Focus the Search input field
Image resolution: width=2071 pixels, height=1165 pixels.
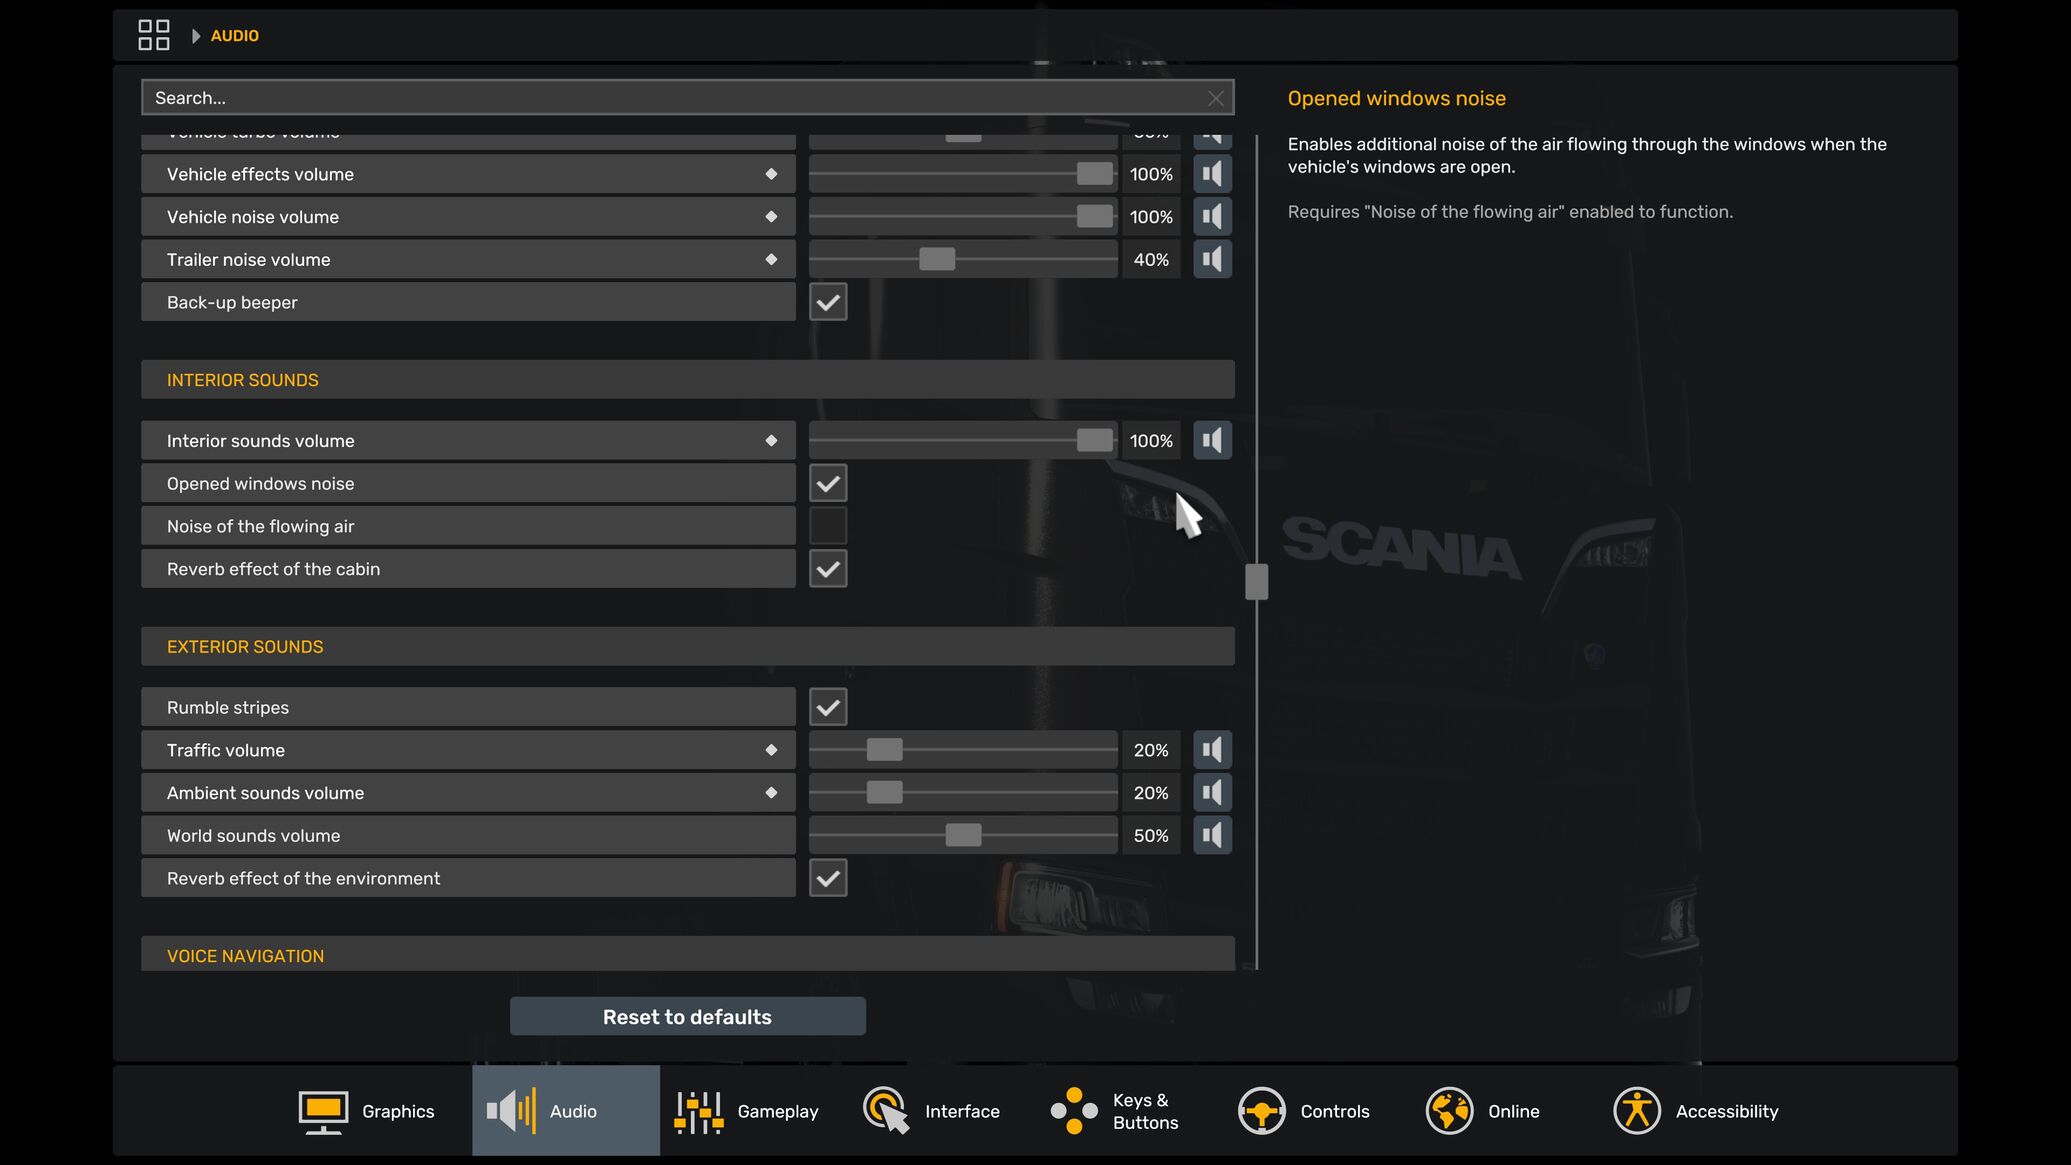tap(688, 98)
